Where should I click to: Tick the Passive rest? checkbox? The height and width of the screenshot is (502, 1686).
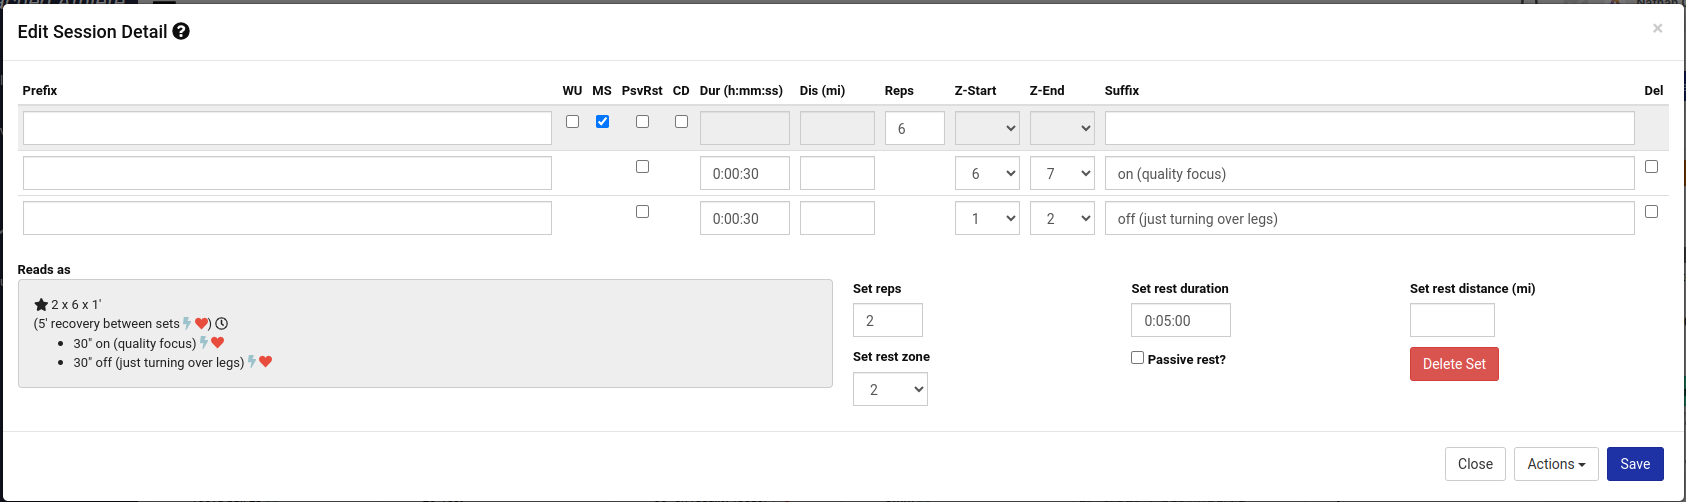(1137, 357)
